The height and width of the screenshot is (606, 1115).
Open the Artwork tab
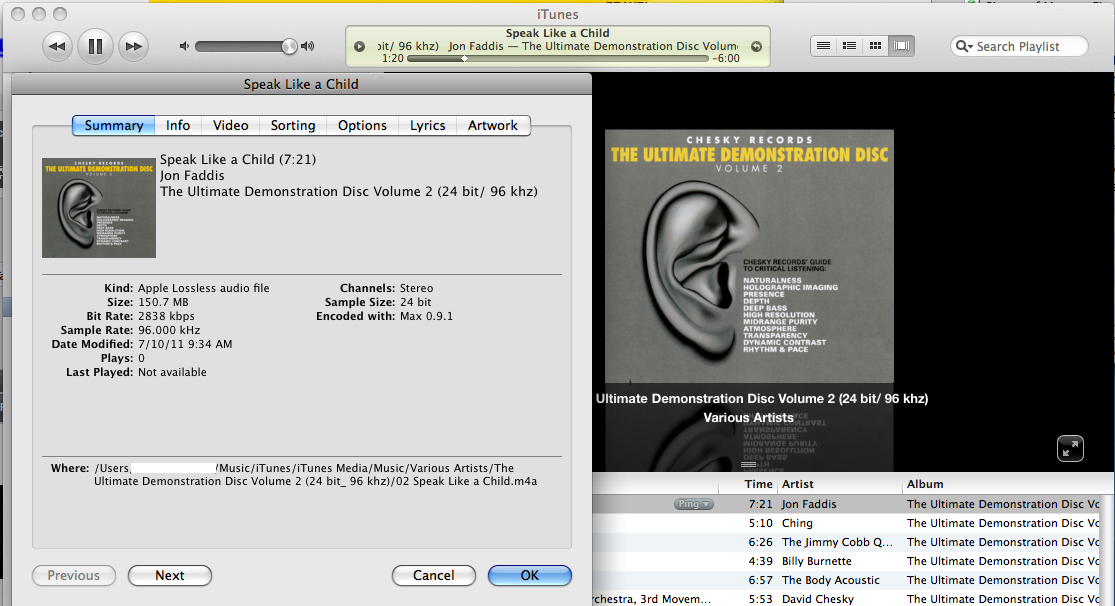(x=493, y=125)
